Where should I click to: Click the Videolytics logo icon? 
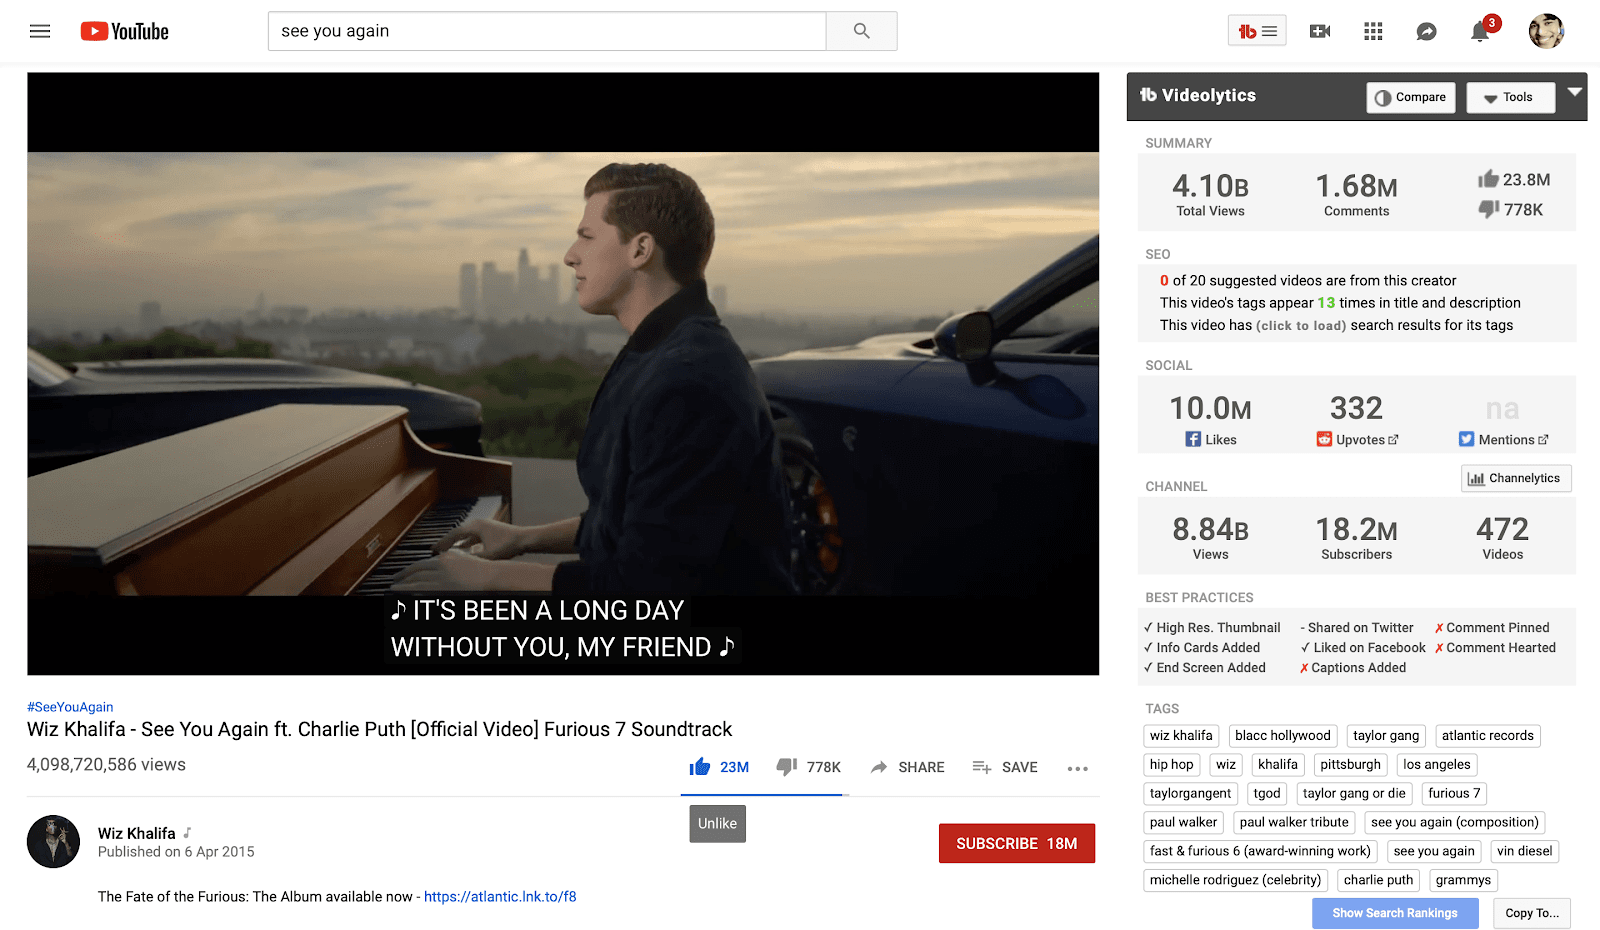click(1148, 95)
